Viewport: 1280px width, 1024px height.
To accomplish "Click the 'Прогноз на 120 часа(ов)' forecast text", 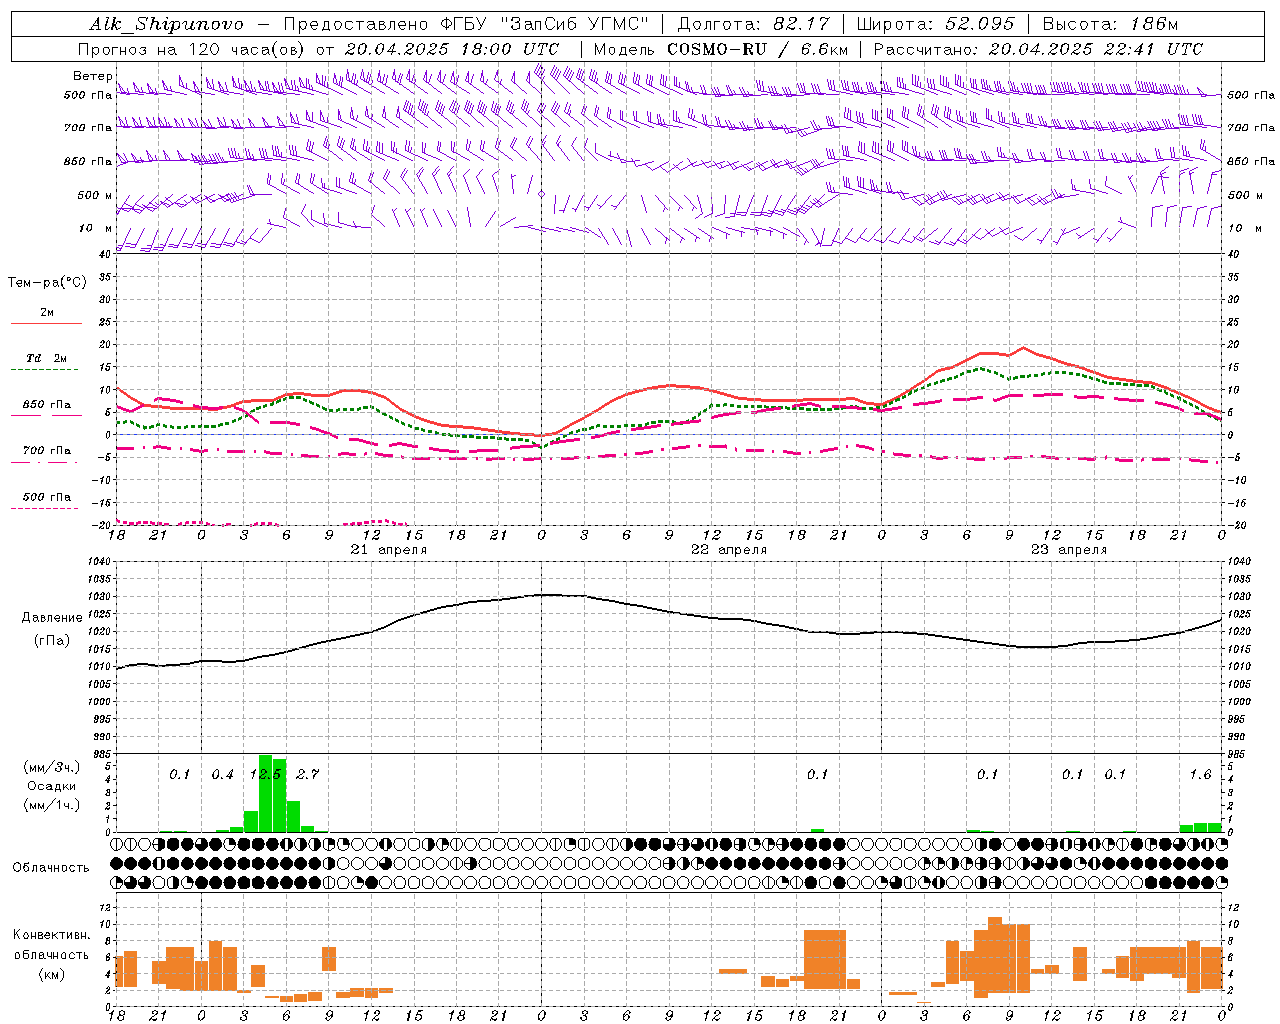I will (x=193, y=49).
